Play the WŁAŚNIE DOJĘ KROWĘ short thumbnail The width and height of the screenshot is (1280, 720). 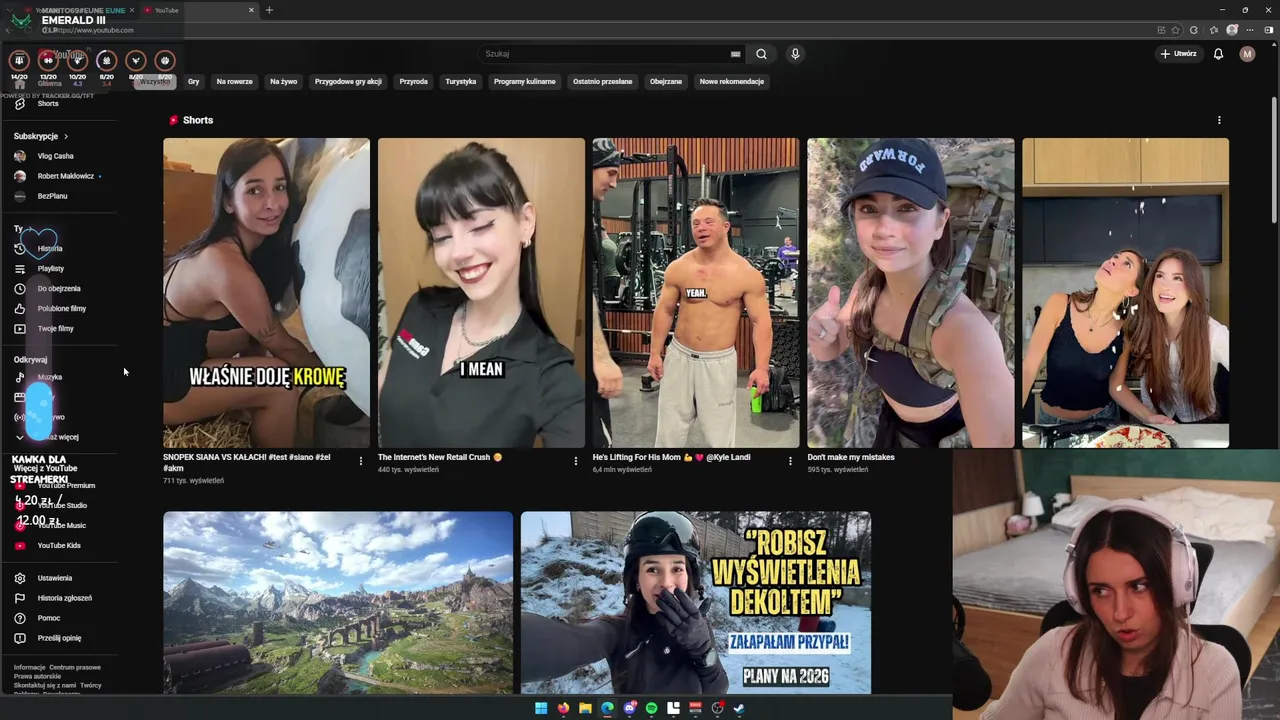point(267,293)
